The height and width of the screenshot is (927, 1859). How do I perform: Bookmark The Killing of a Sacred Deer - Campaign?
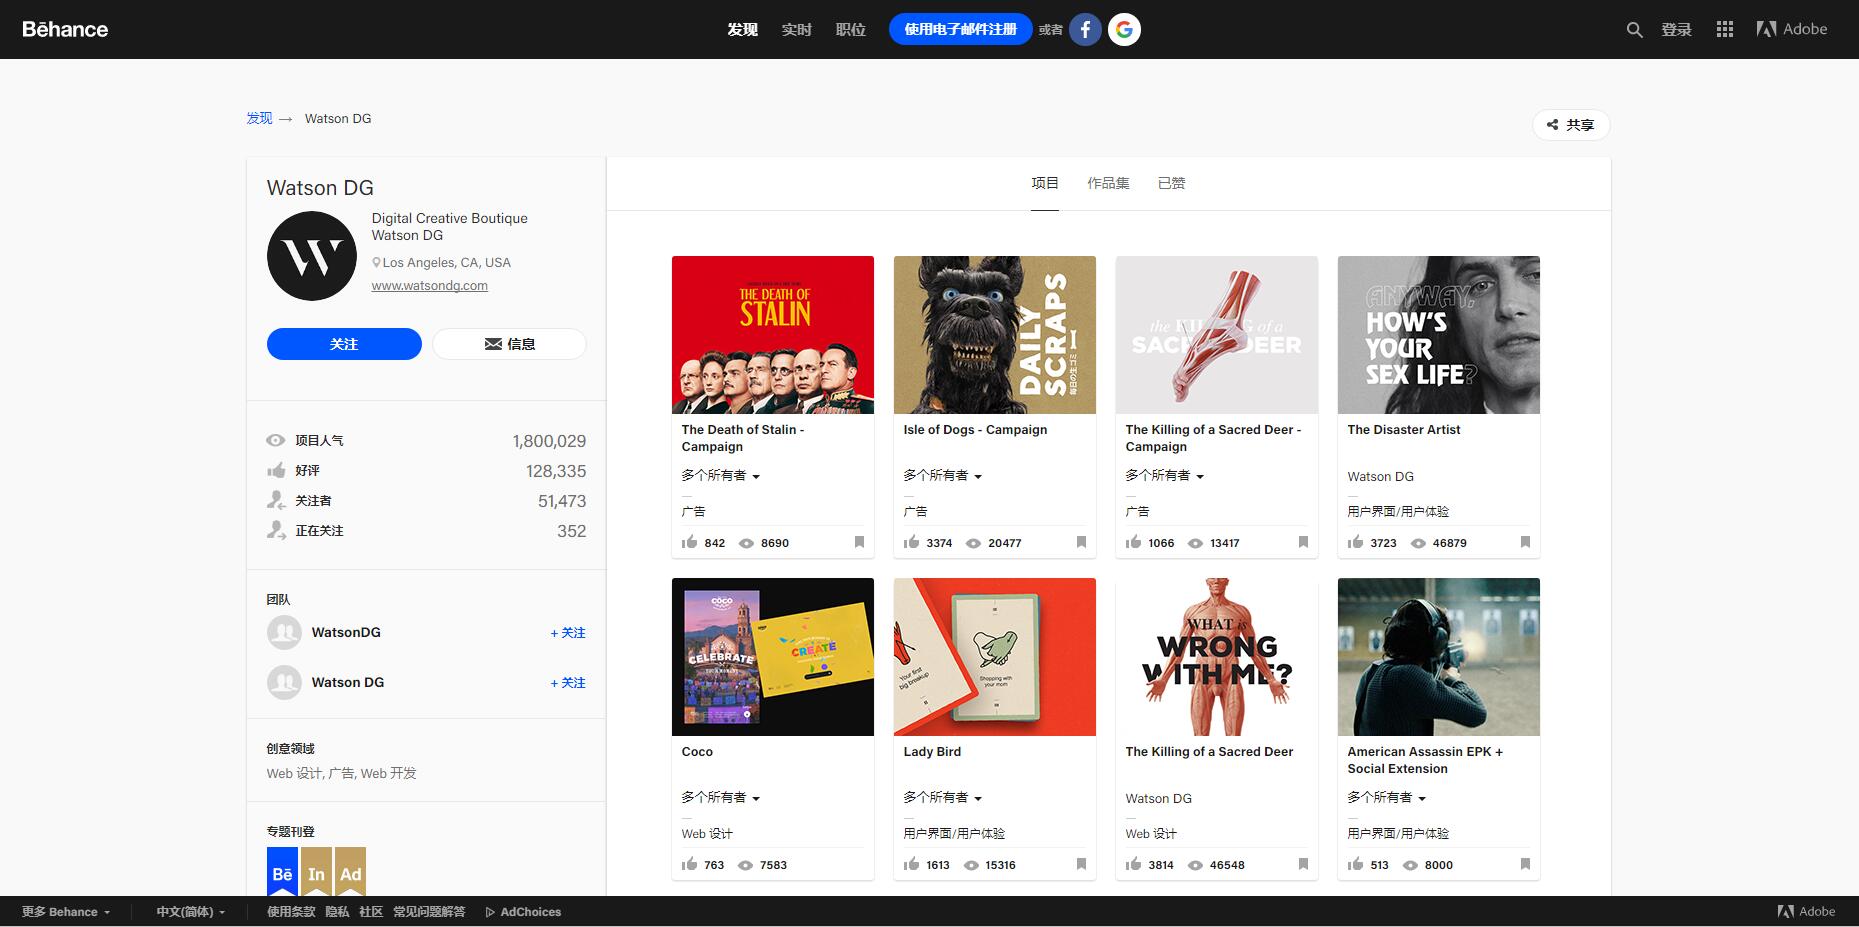(x=1303, y=542)
